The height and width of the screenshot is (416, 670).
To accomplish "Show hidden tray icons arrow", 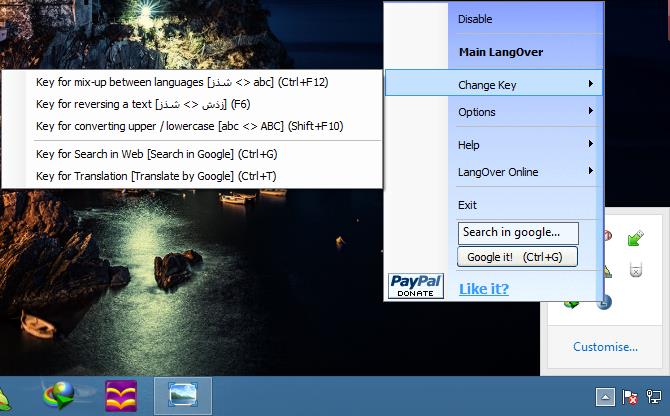I will point(605,397).
